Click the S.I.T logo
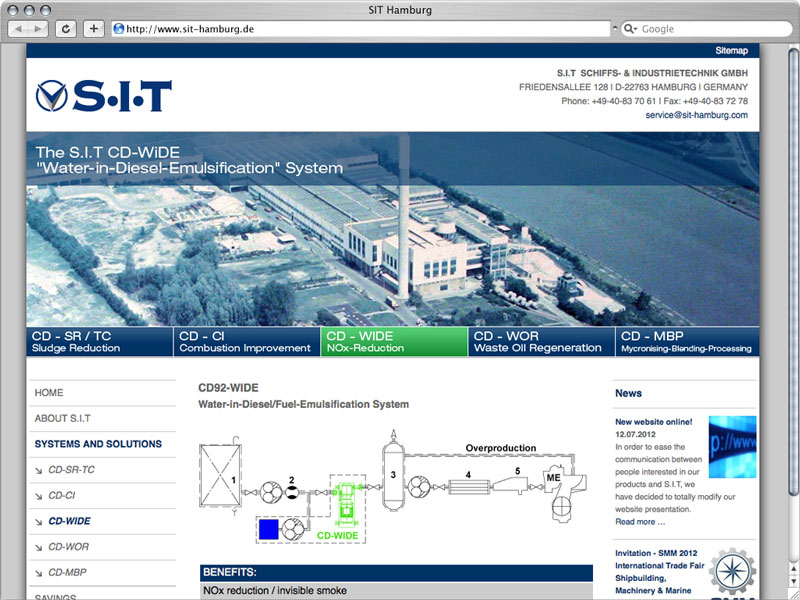This screenshot has height=600, width=800. point(104,95)
